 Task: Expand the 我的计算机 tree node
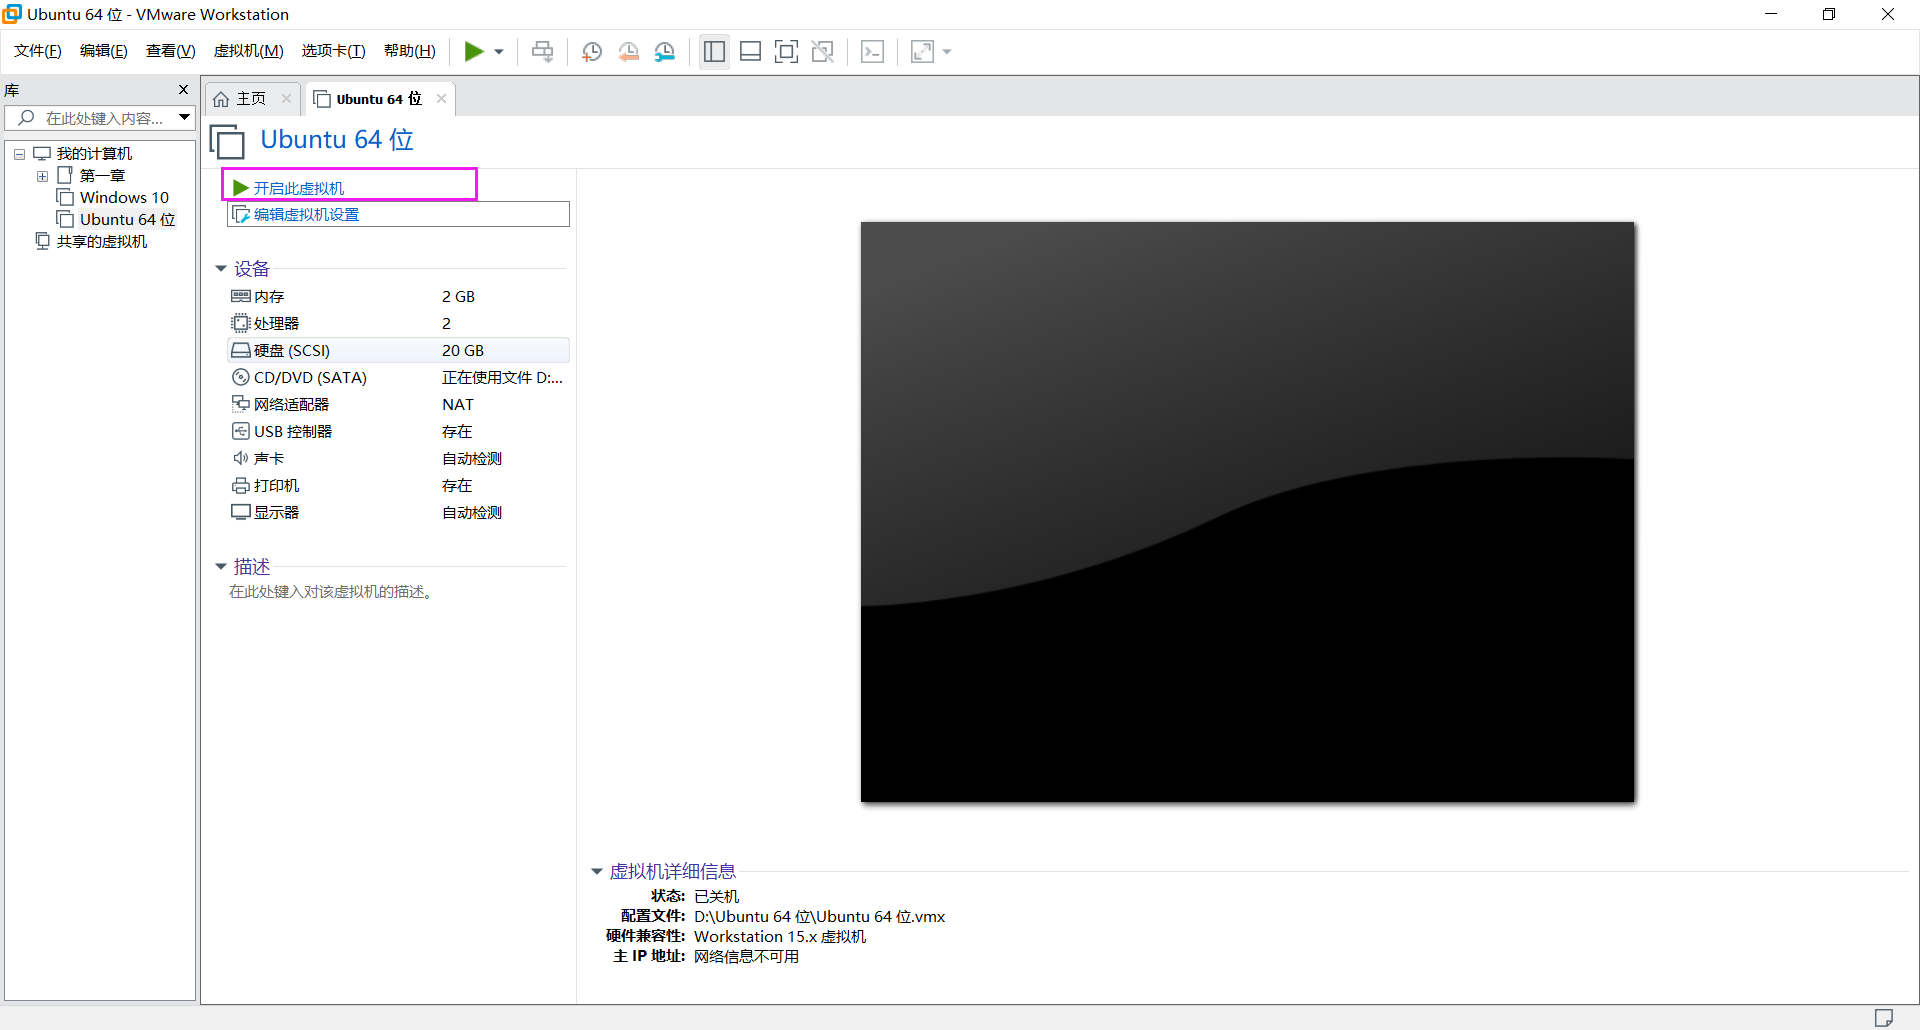point(18,153)
